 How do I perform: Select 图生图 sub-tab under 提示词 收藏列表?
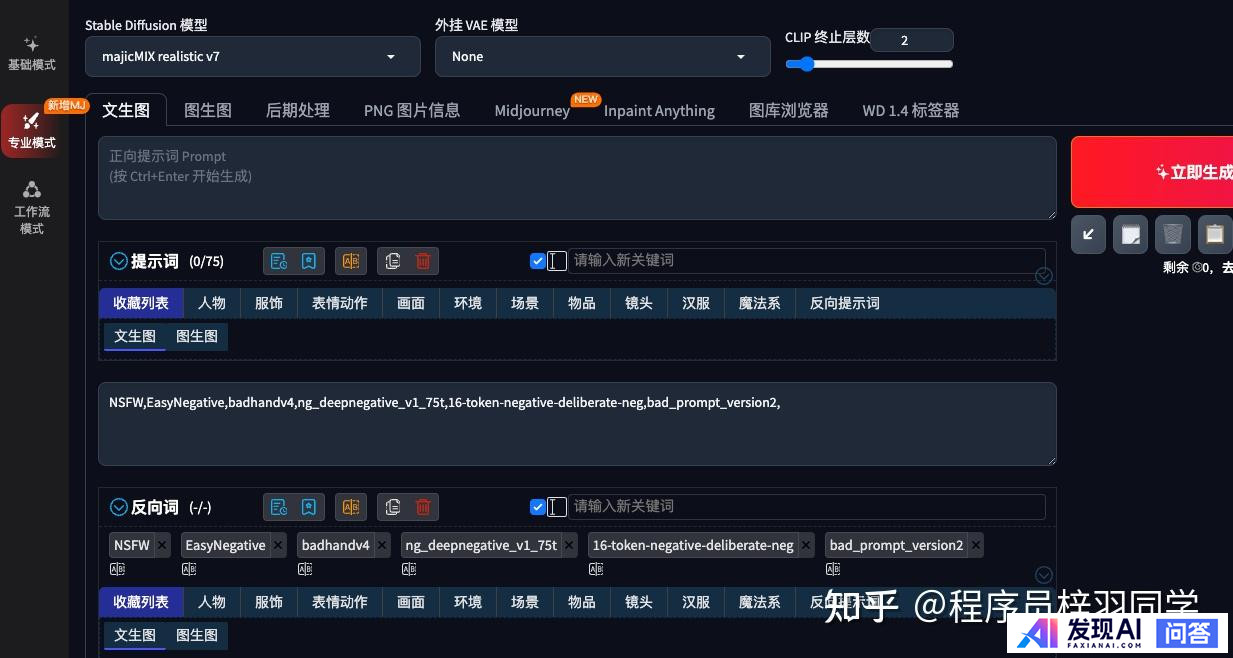pyautogui.click(x=197, y=337)
